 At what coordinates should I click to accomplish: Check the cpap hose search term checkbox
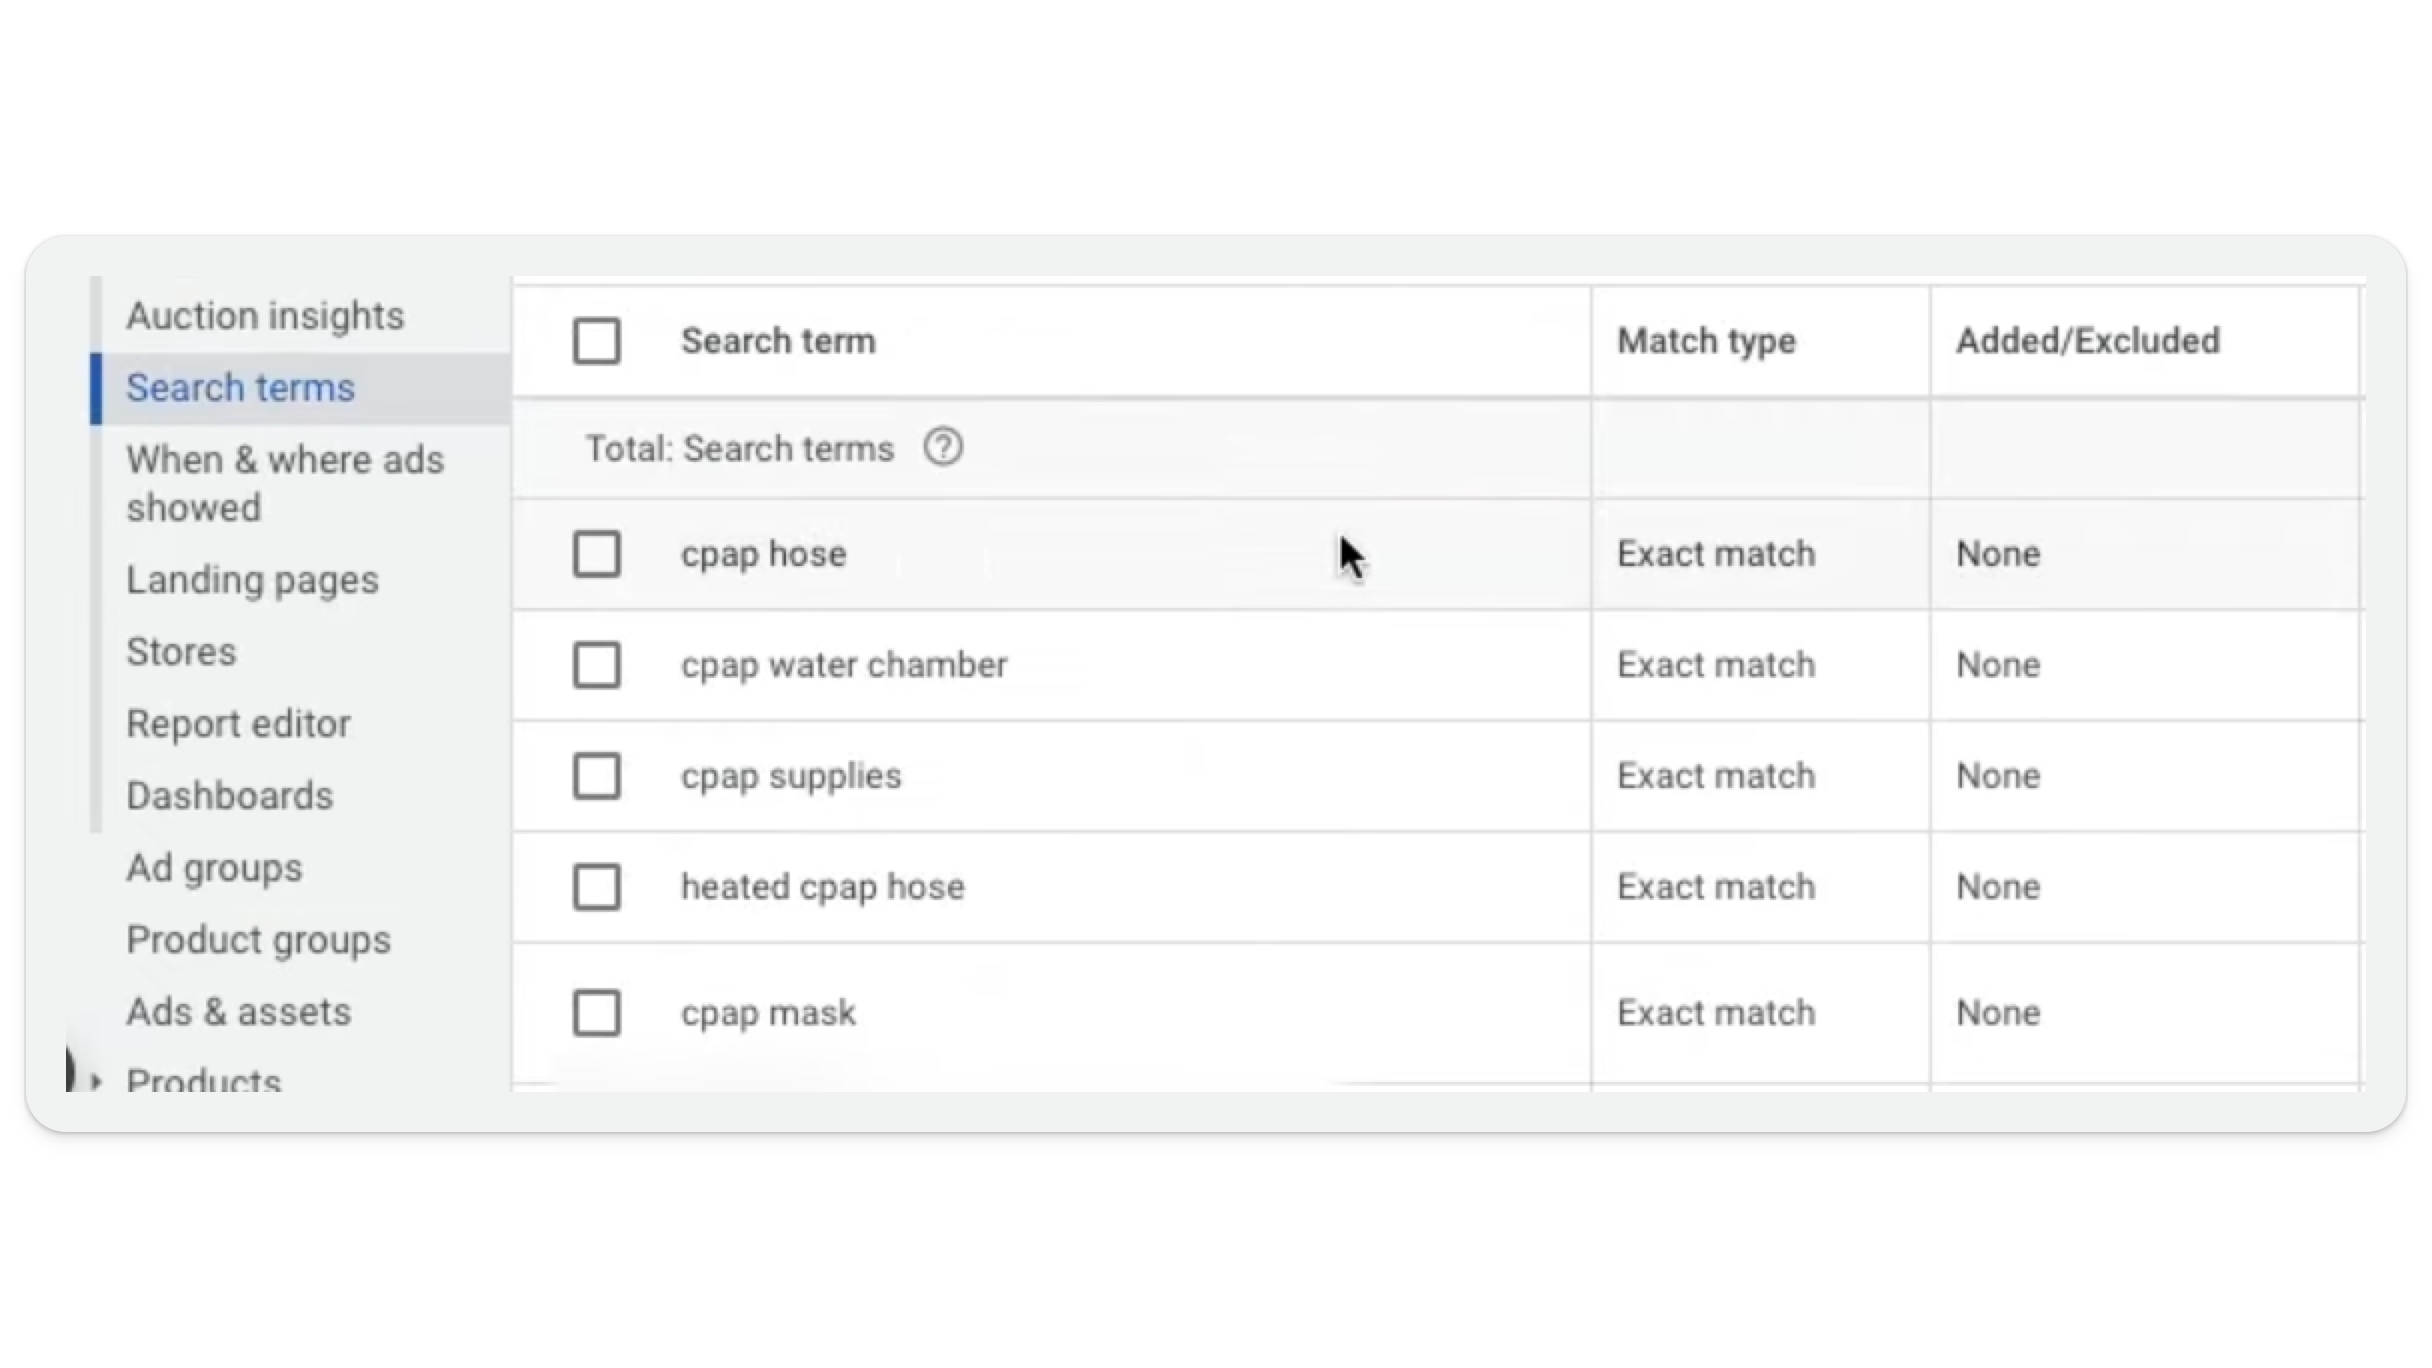pos(596,555)
